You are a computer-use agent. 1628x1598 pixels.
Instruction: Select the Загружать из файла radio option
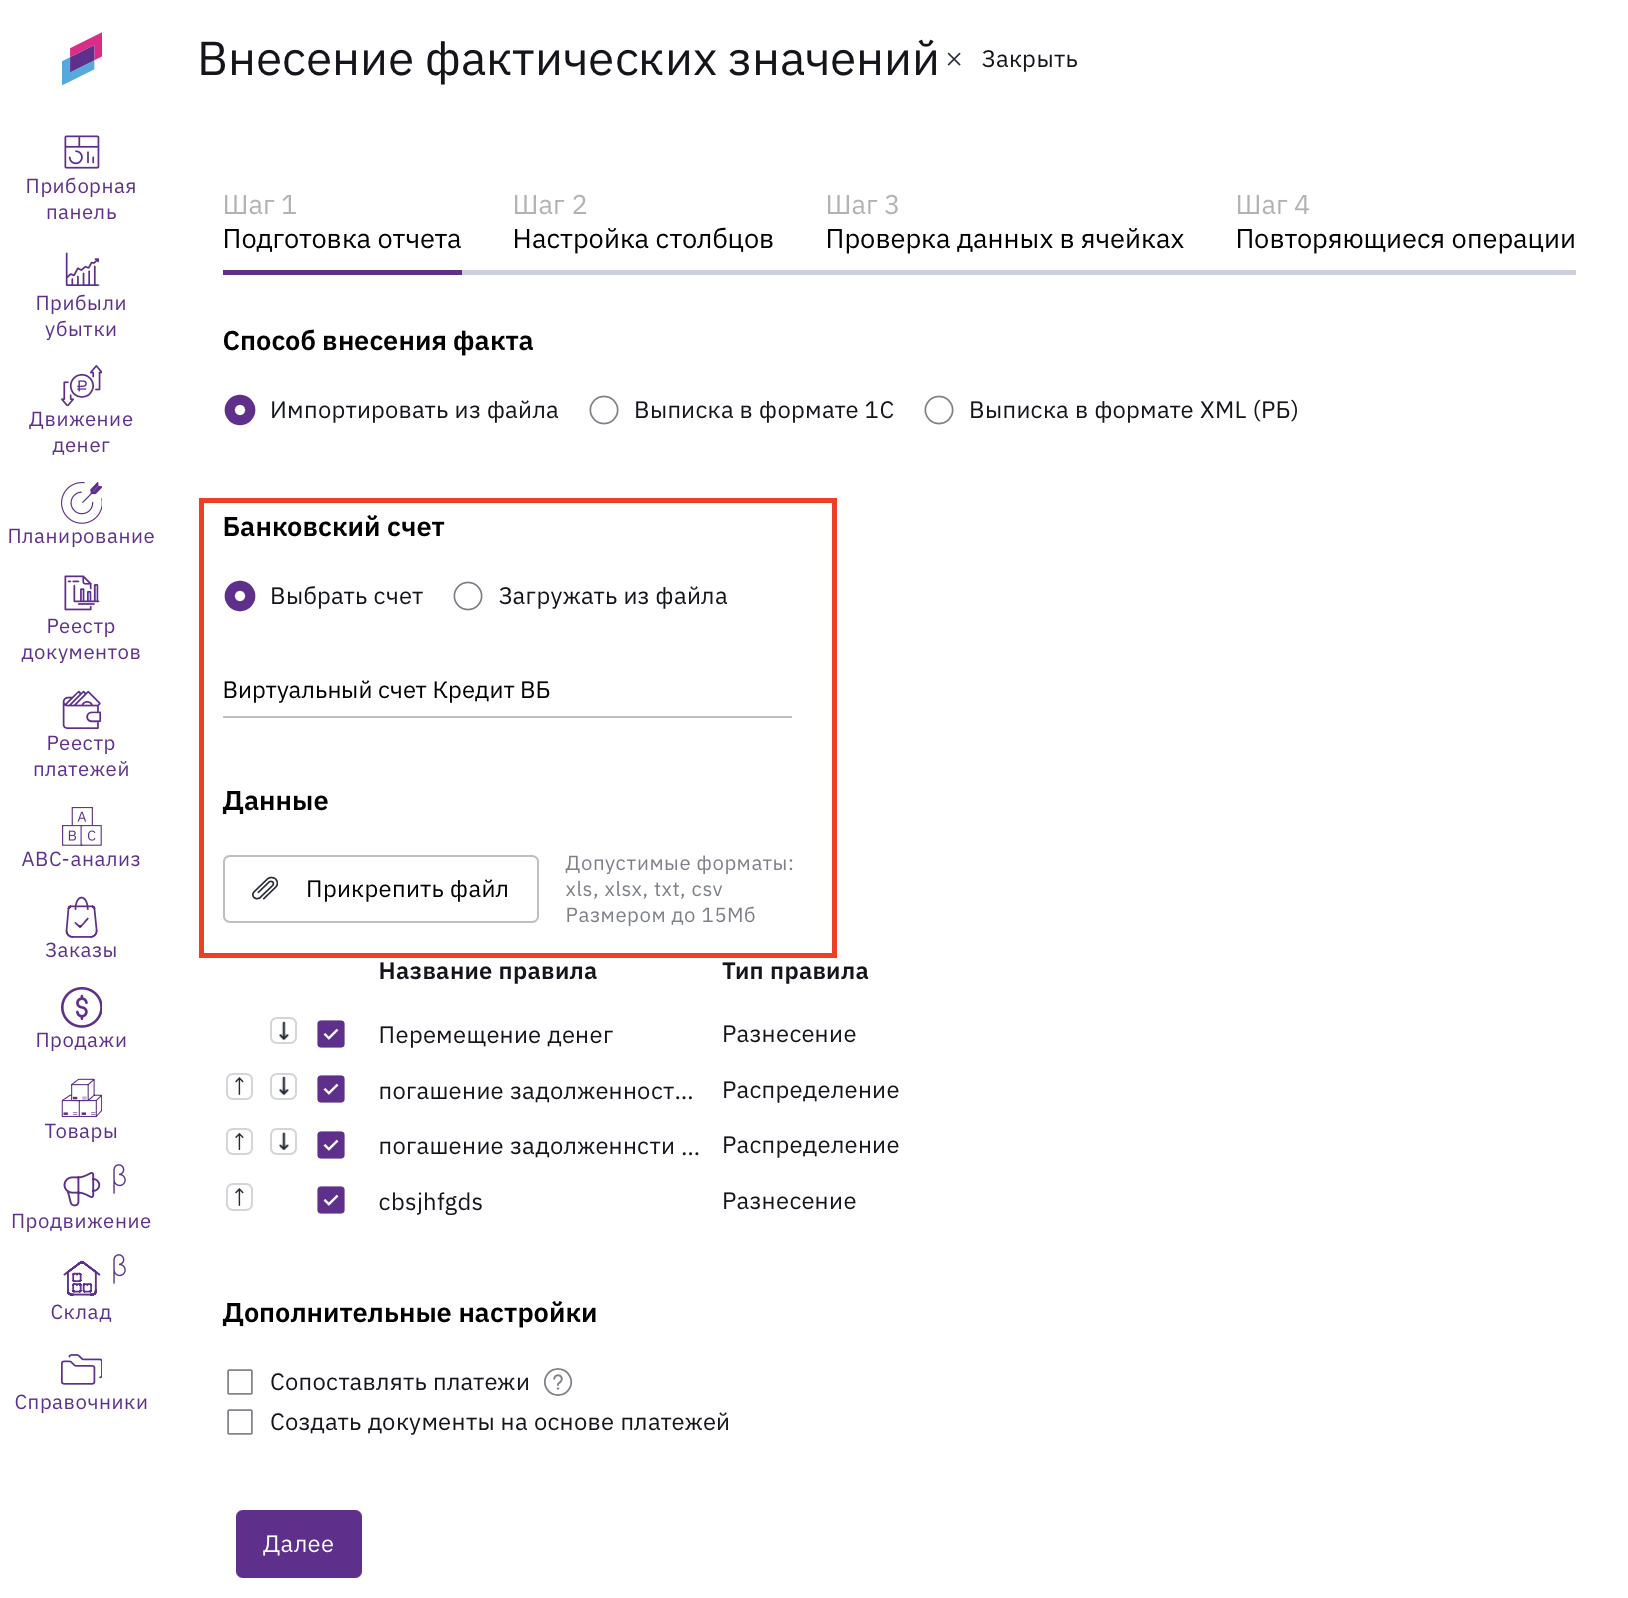(x=468, y=596)
